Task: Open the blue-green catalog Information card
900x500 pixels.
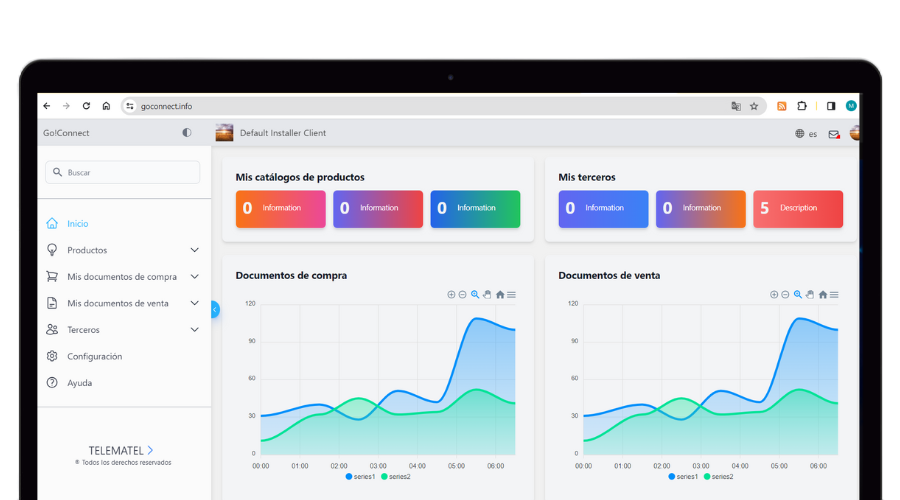Action: 475,209
